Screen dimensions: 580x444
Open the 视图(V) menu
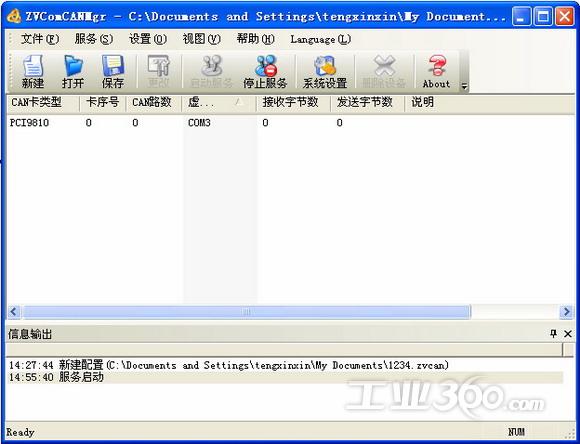coord(201,39)
